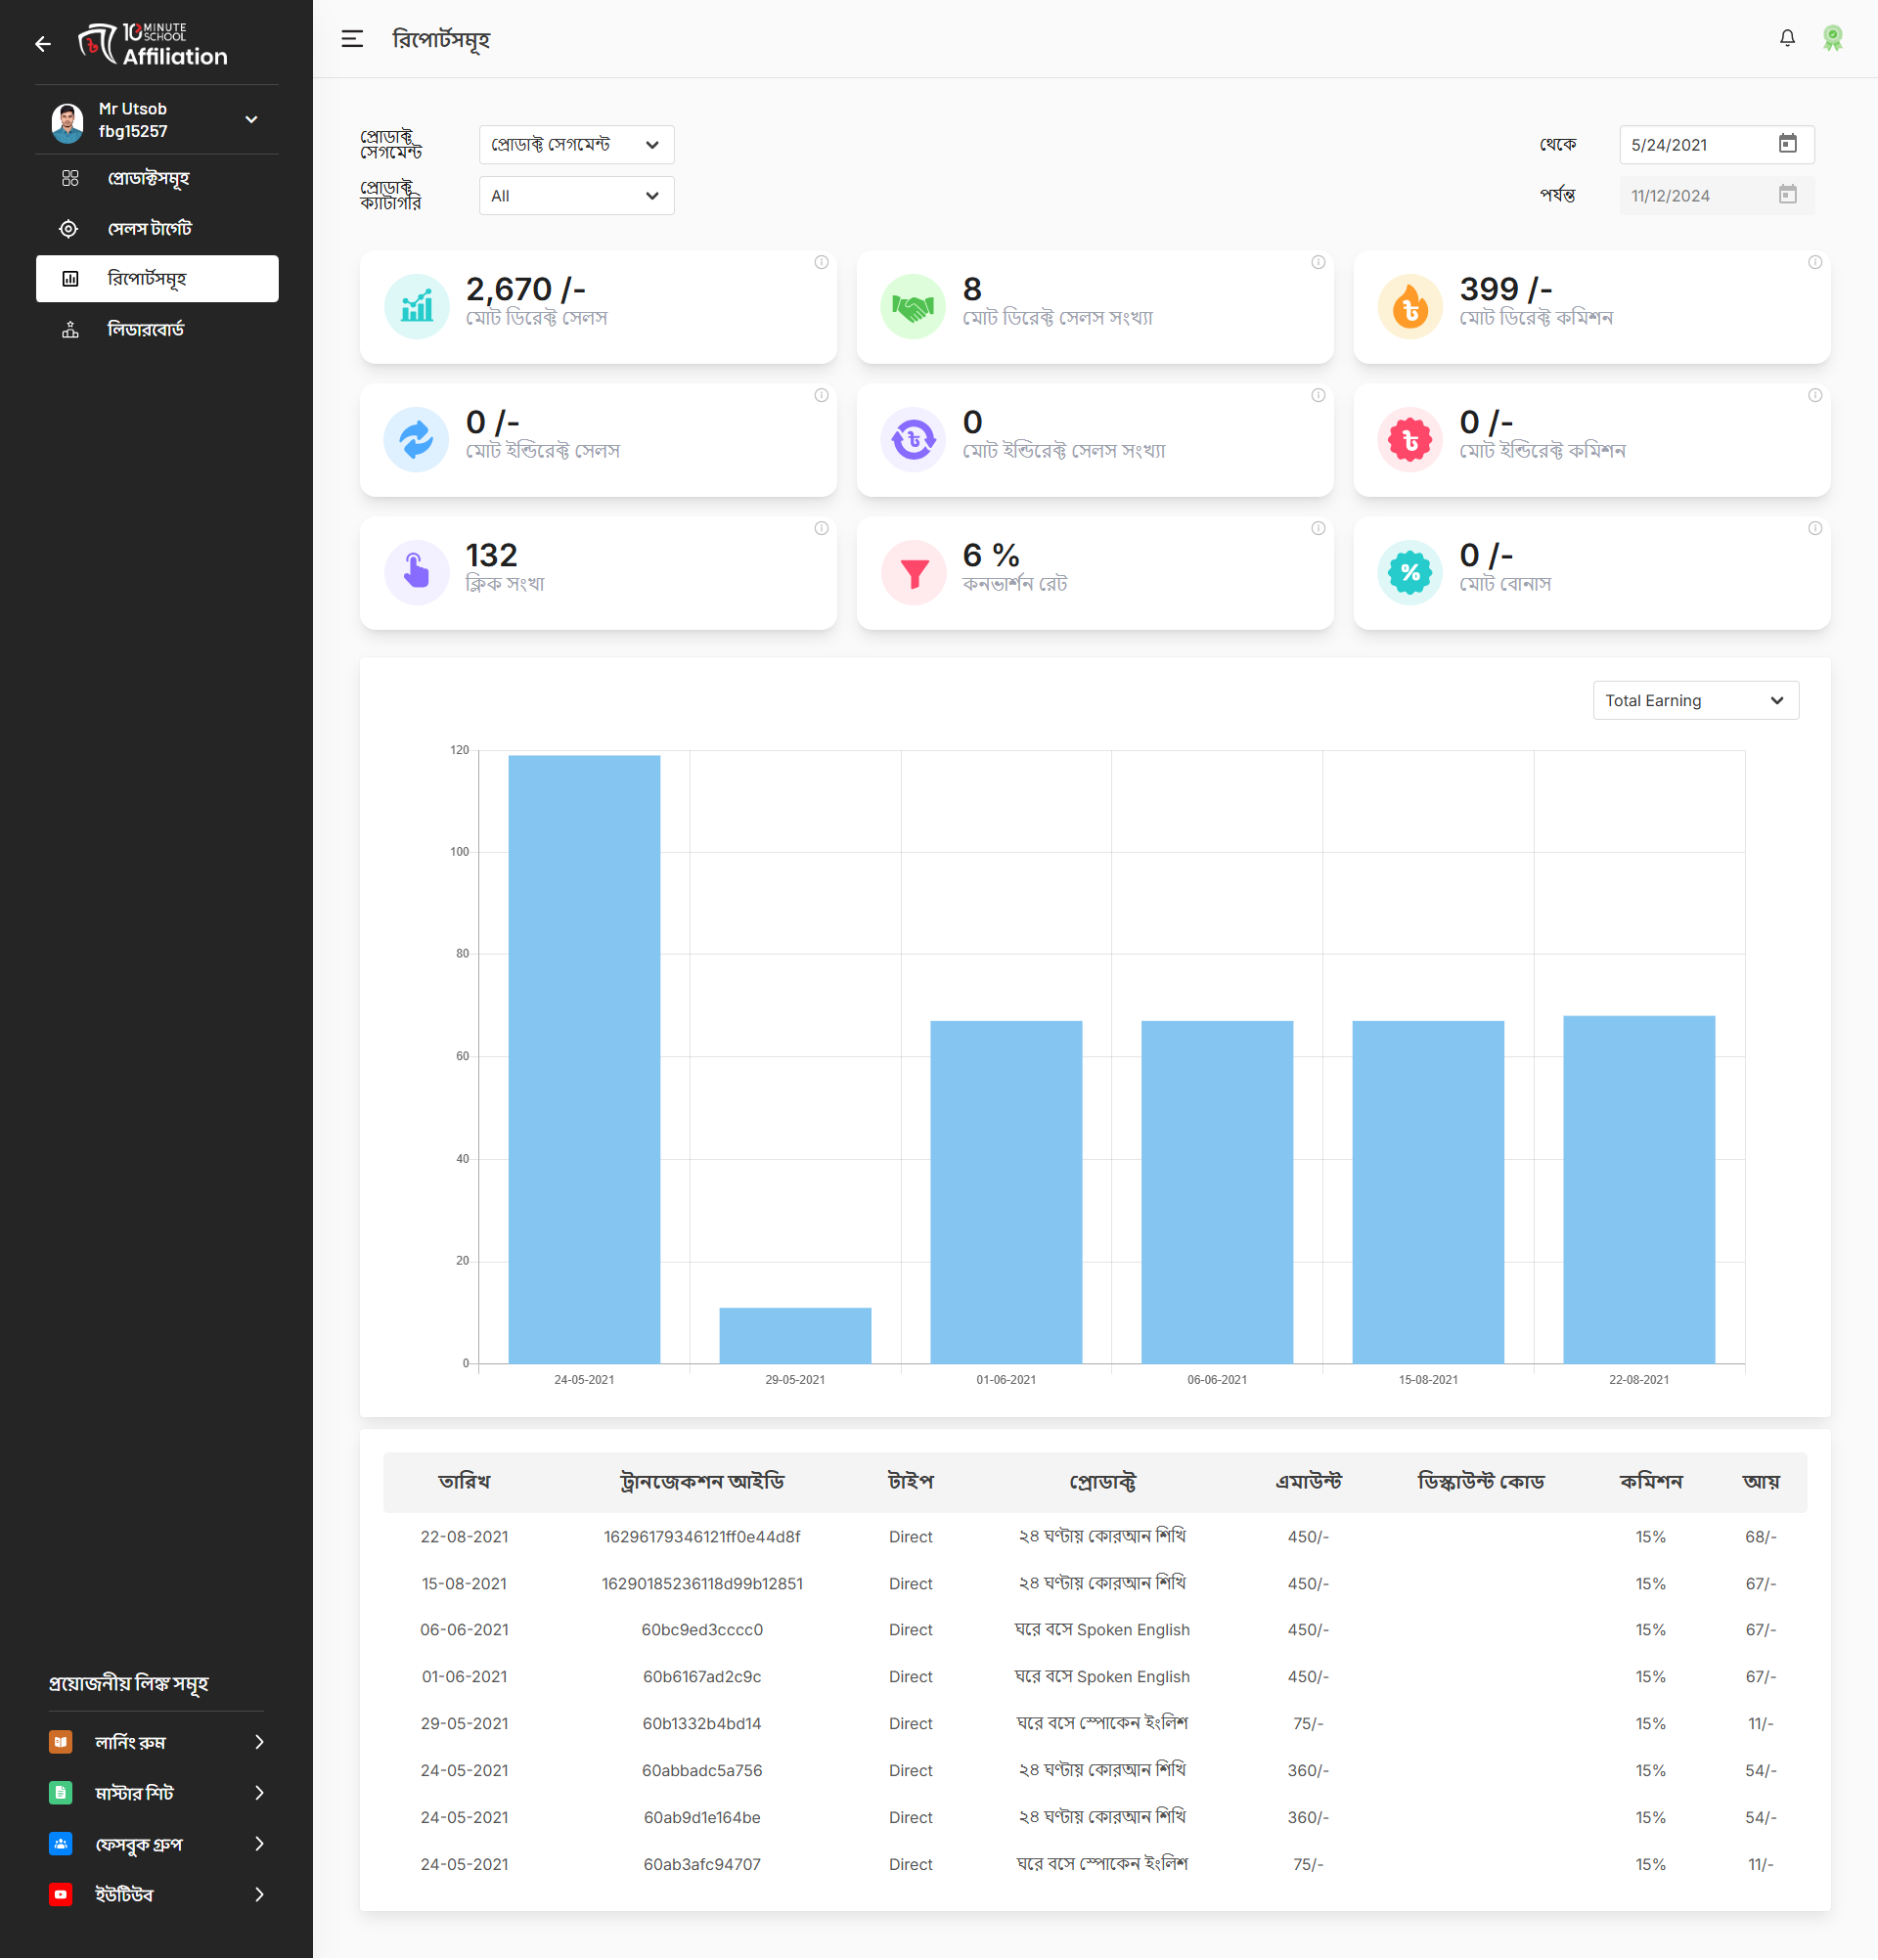Open the Total Earning chart dropdown
This screenshot has width=1878, height=1960.
click(x=1695, y=700)
